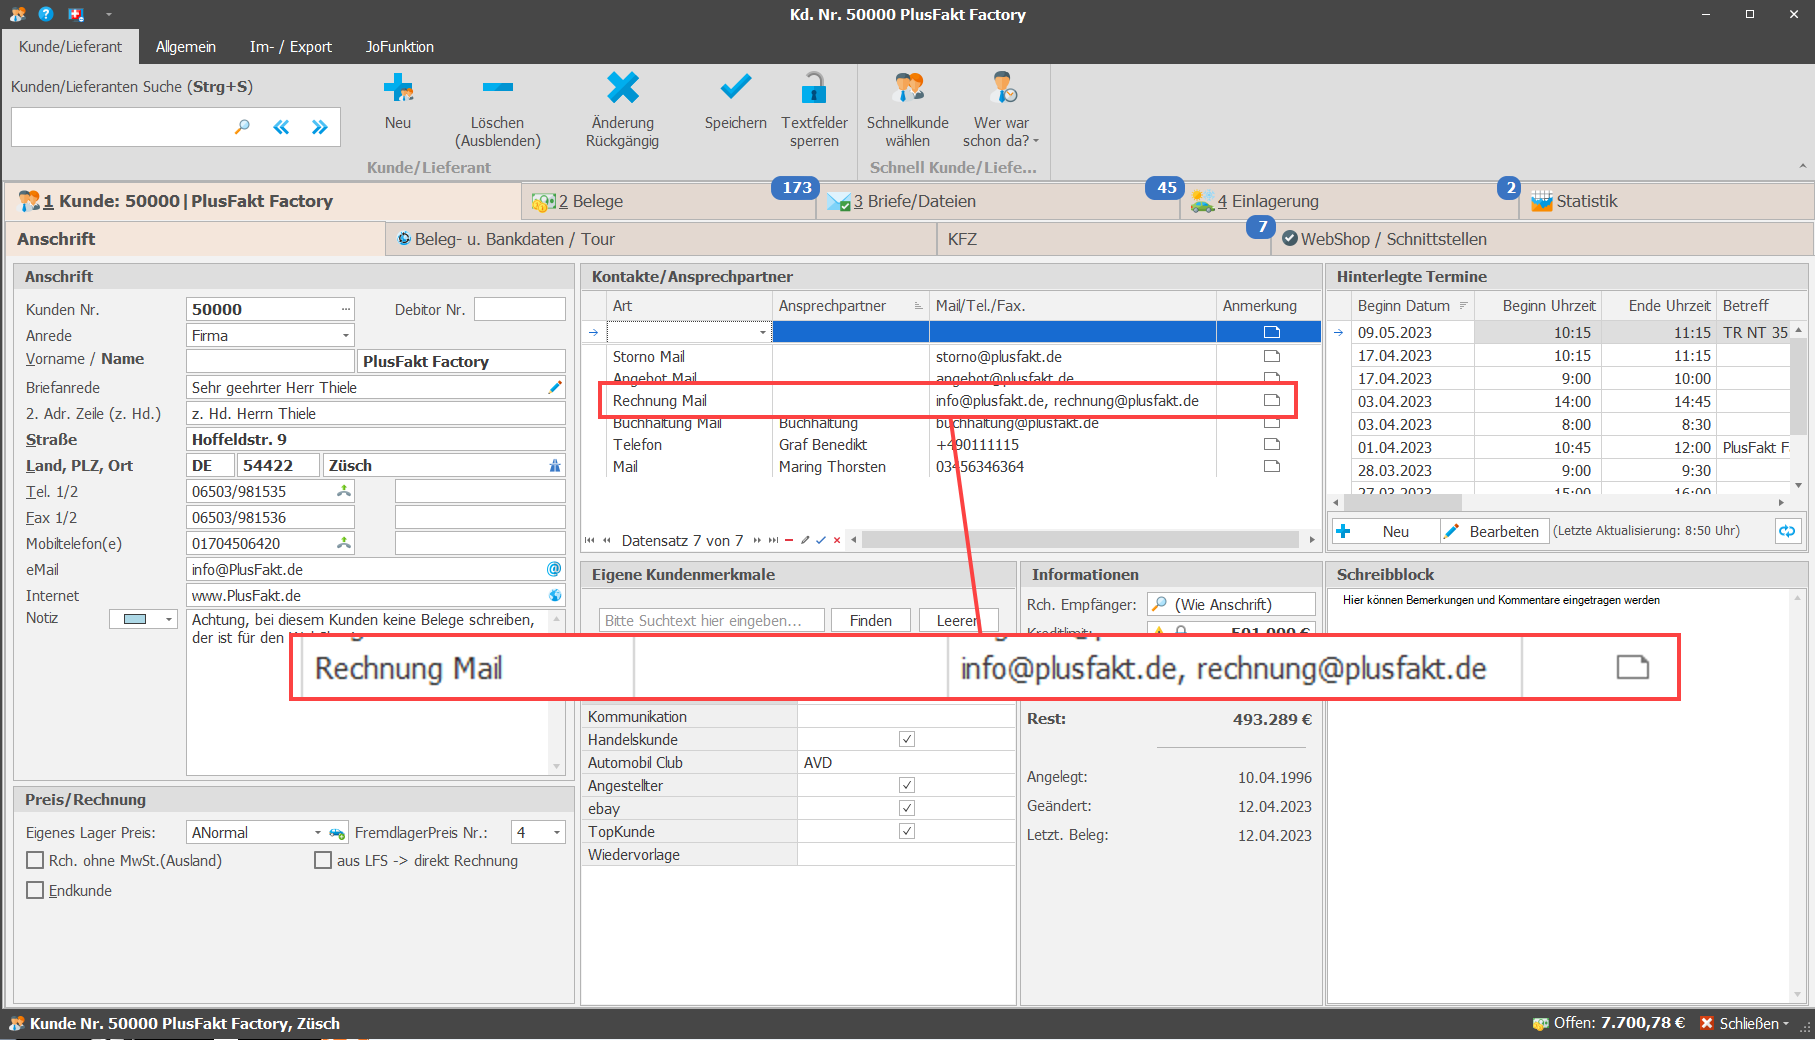Click the Debitor Nr. input field
The width and height of the screenshot is (1815, 1040).
click(x=520, y=309)
